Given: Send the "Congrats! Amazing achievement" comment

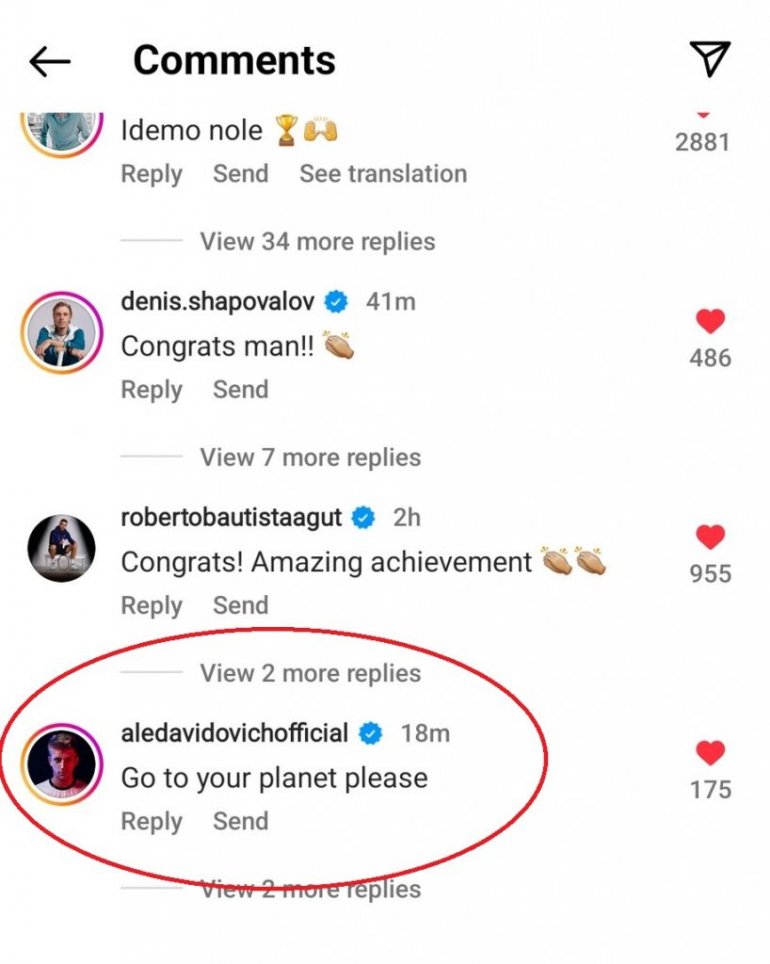Looking at the screenshot, I should 240,605.
